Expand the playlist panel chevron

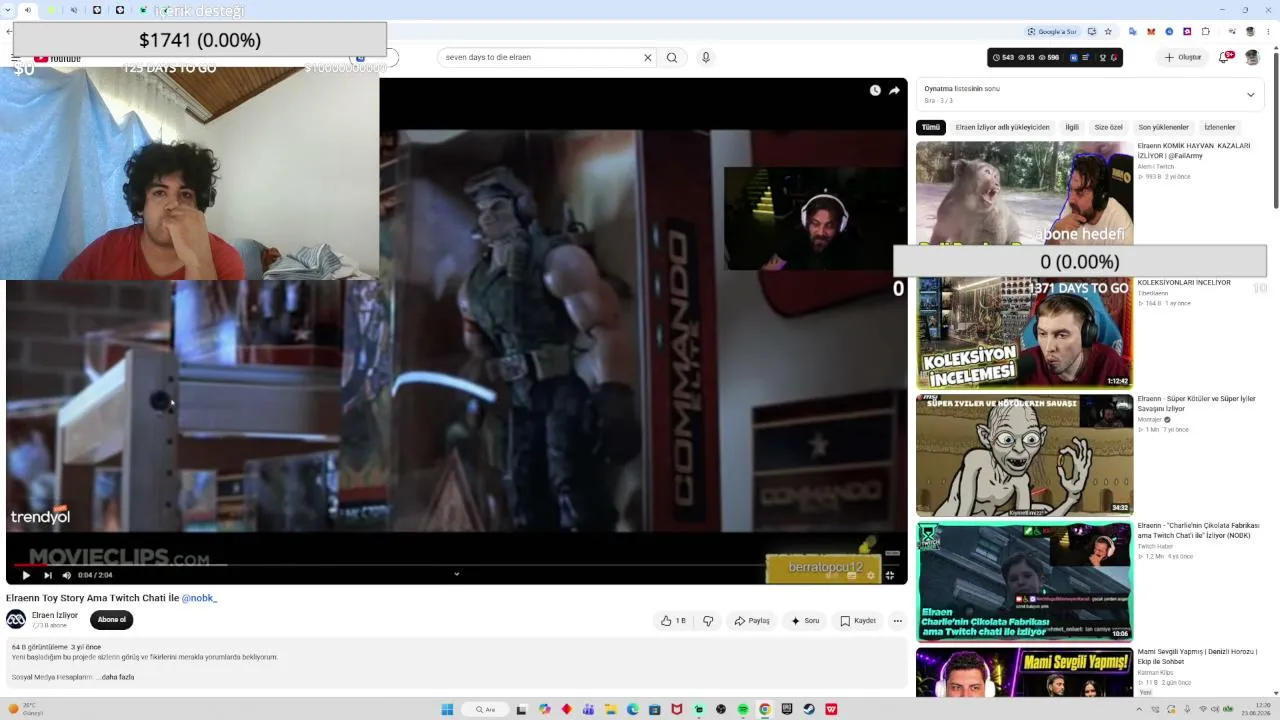point(1250,94)
